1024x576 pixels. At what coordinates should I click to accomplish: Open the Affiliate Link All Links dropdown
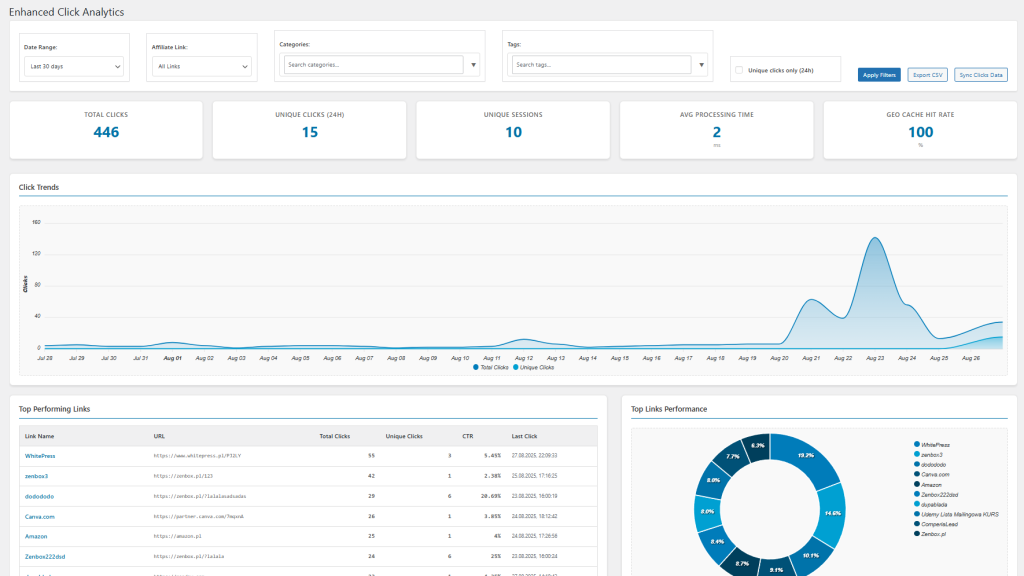204,67
